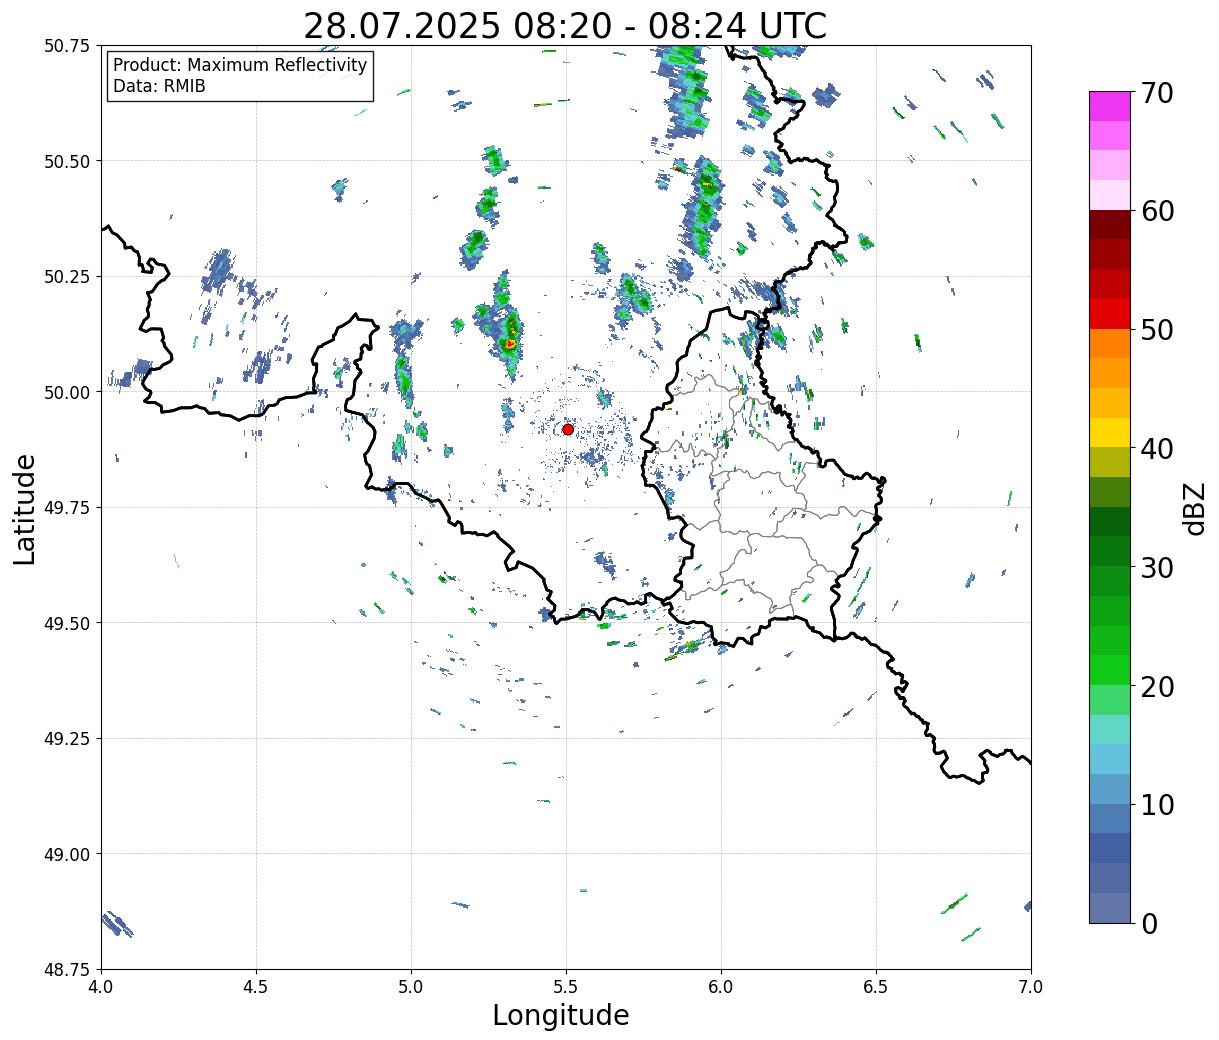Screen dimensions: 1219x1040
Task: Click the 'Longitude' axis label
Action: click(x=561, y=1015)
